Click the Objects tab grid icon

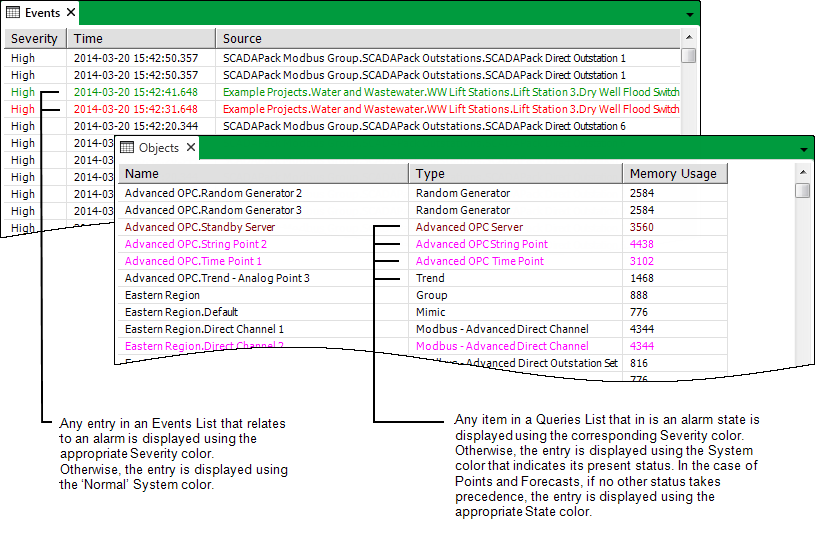point(127,148)
